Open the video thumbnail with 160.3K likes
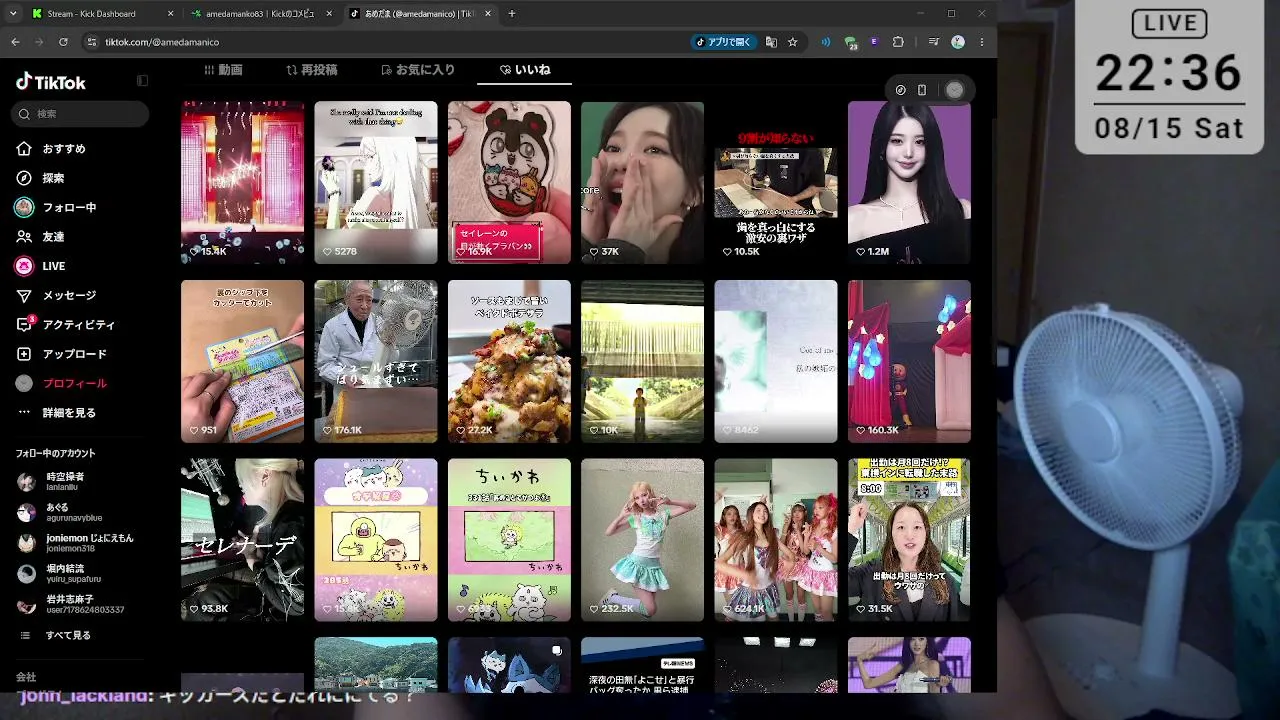 [x=909, y=361]
